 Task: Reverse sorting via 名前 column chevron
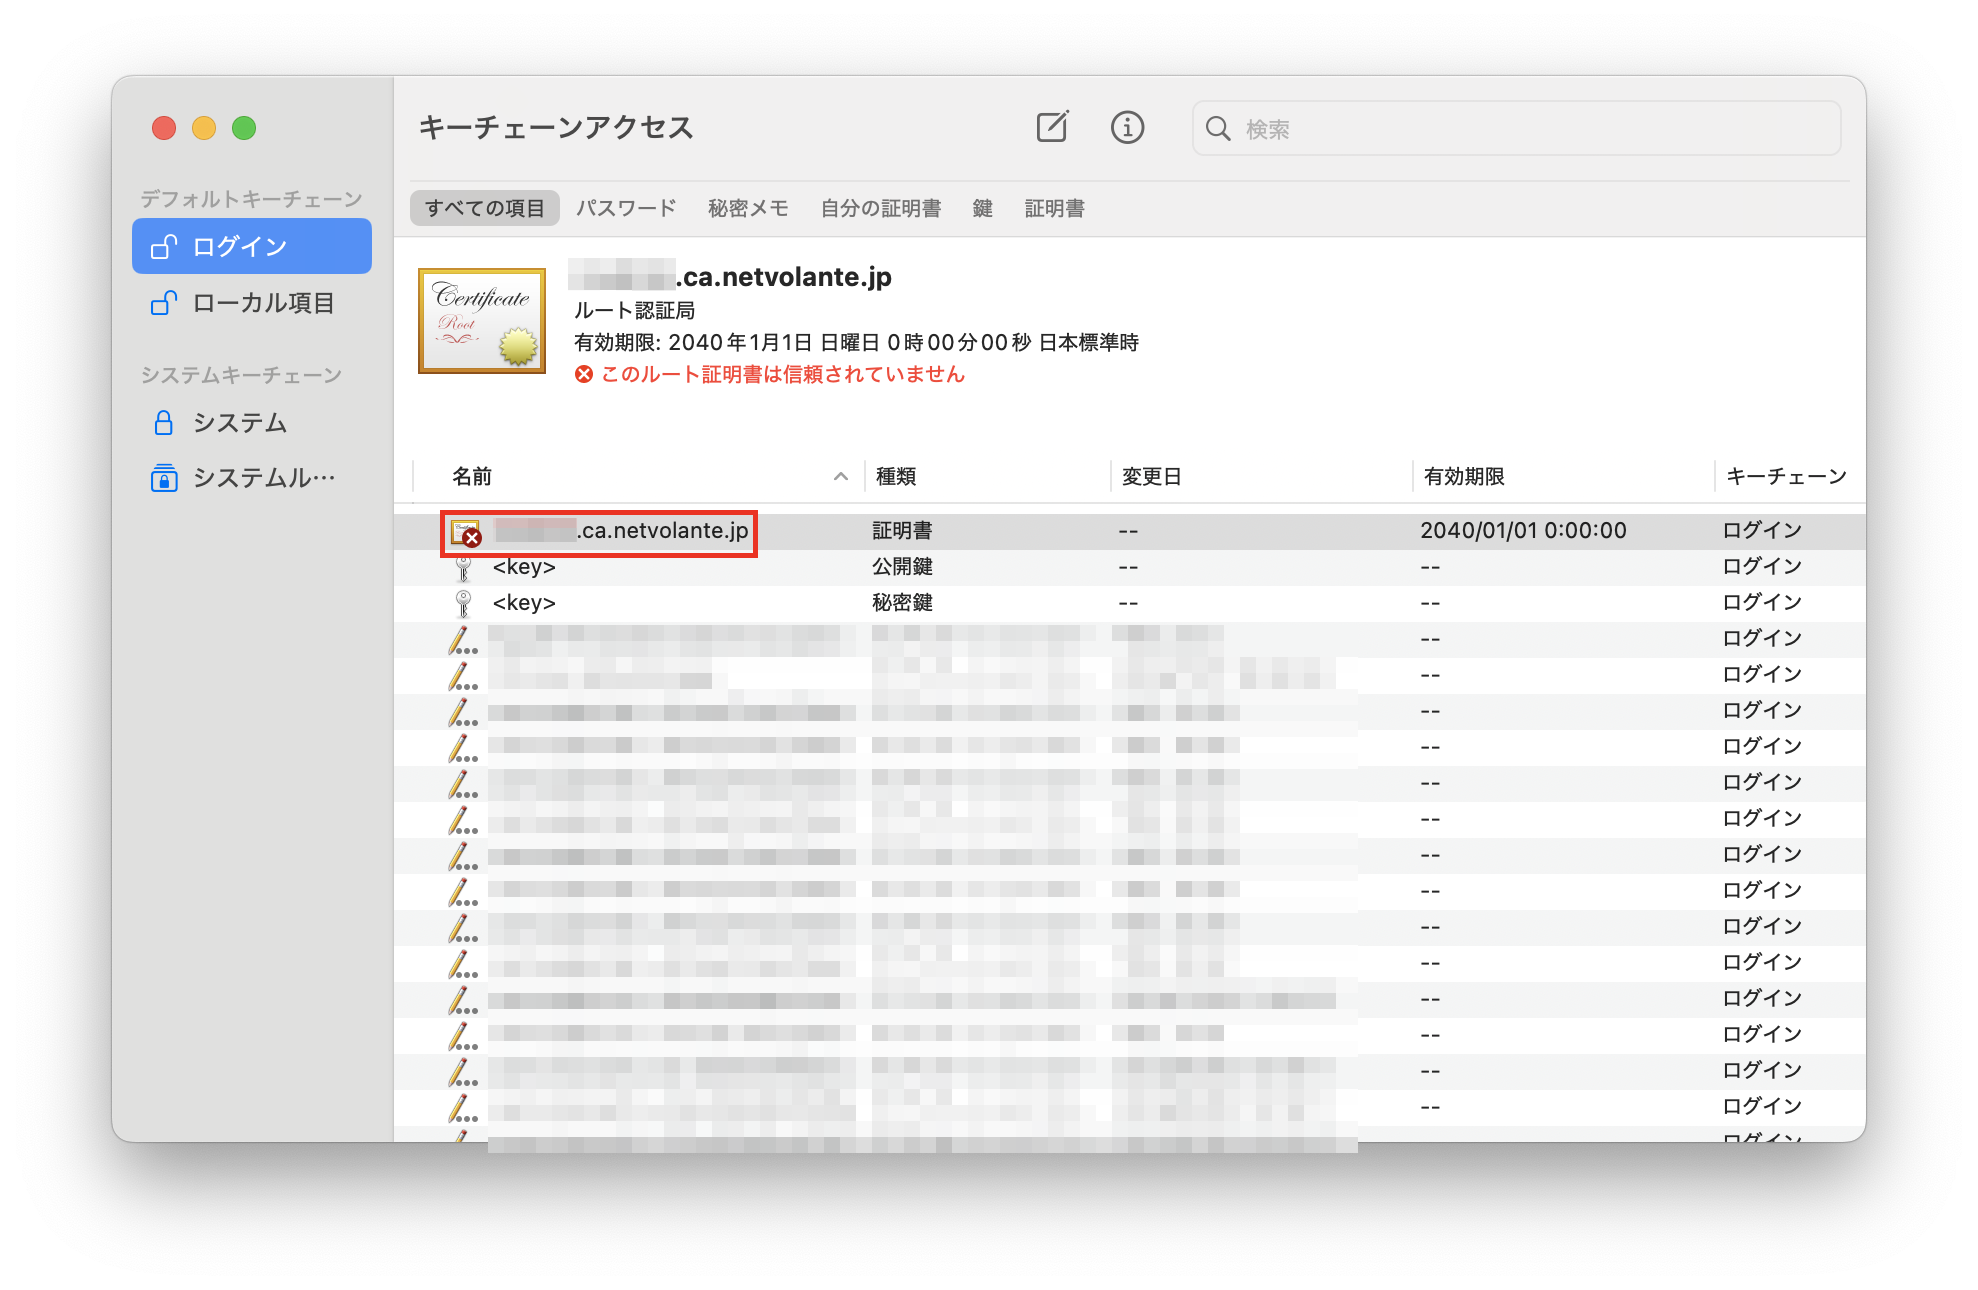click(840, 477)
